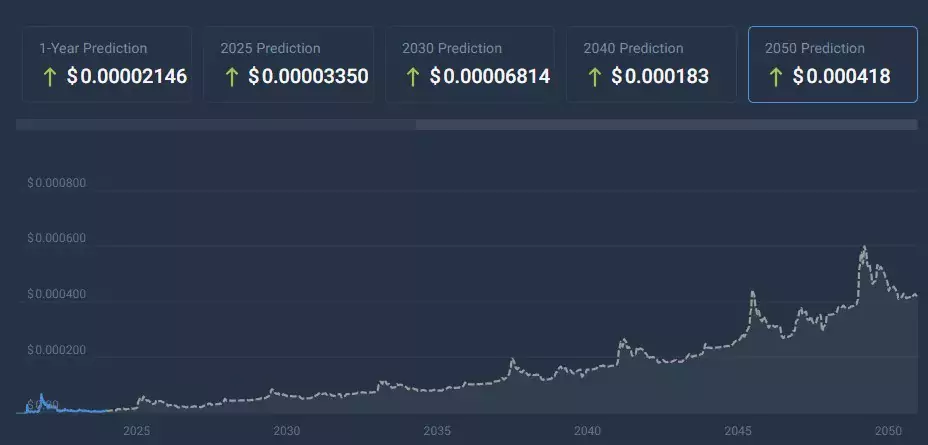Click the 2025 x-axis label
This screenshot has height=445, width=928.
click(136, 431)
